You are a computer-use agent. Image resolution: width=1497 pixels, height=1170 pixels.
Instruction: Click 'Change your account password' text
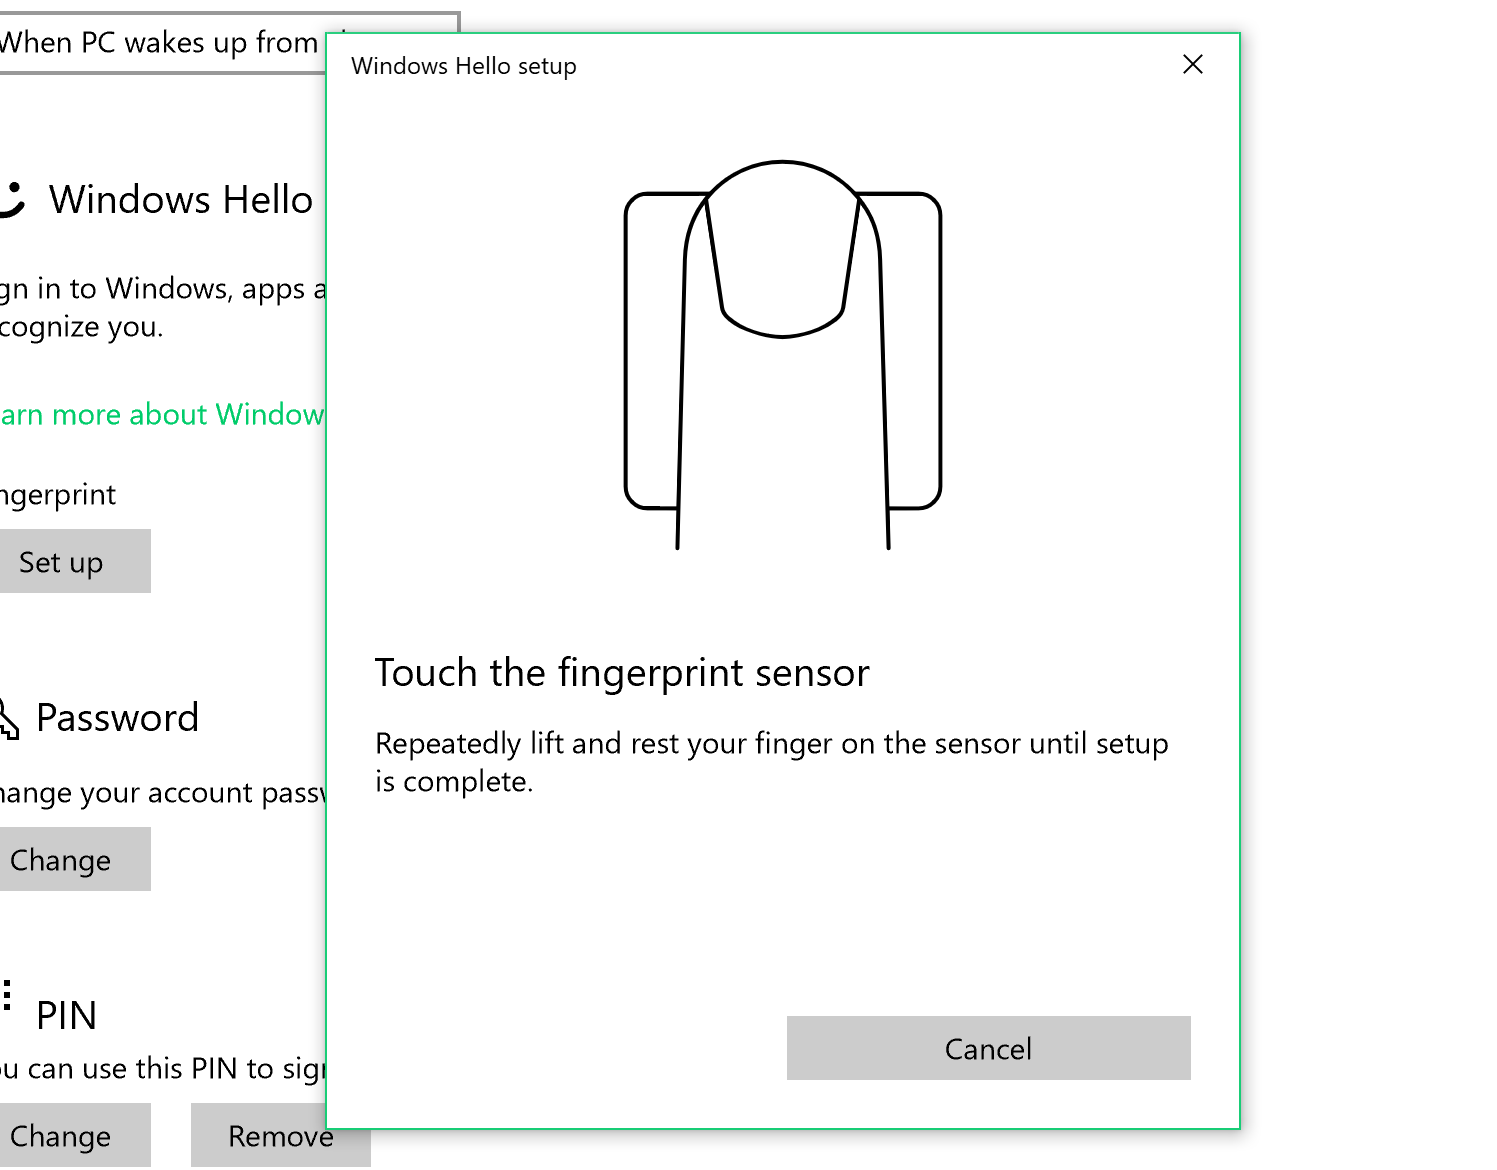(x=163, y=793)
